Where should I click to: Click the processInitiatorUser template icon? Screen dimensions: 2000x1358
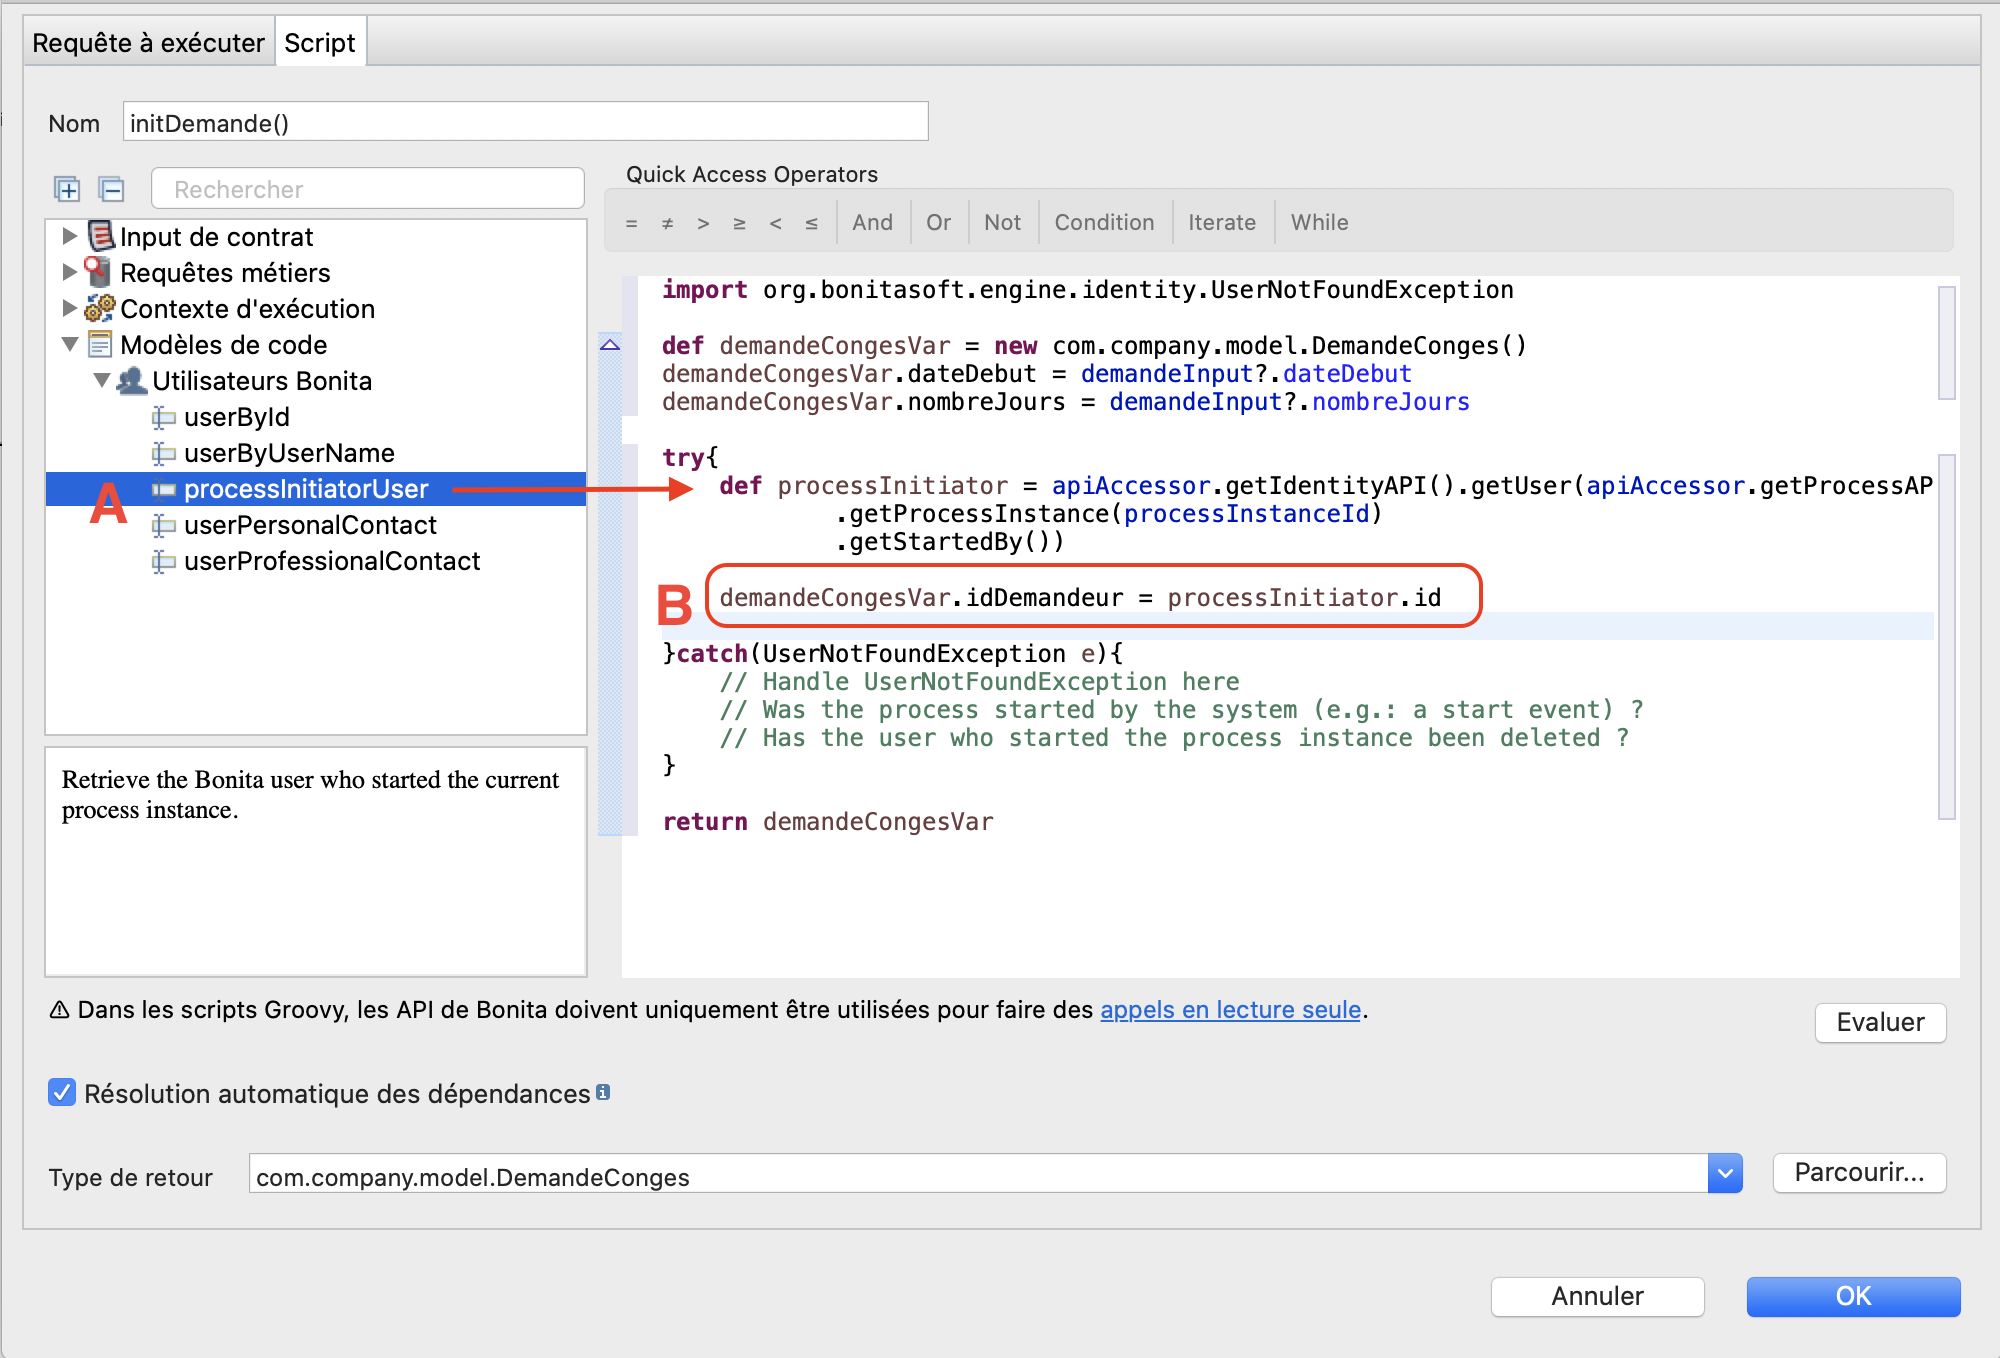point(163,489)
